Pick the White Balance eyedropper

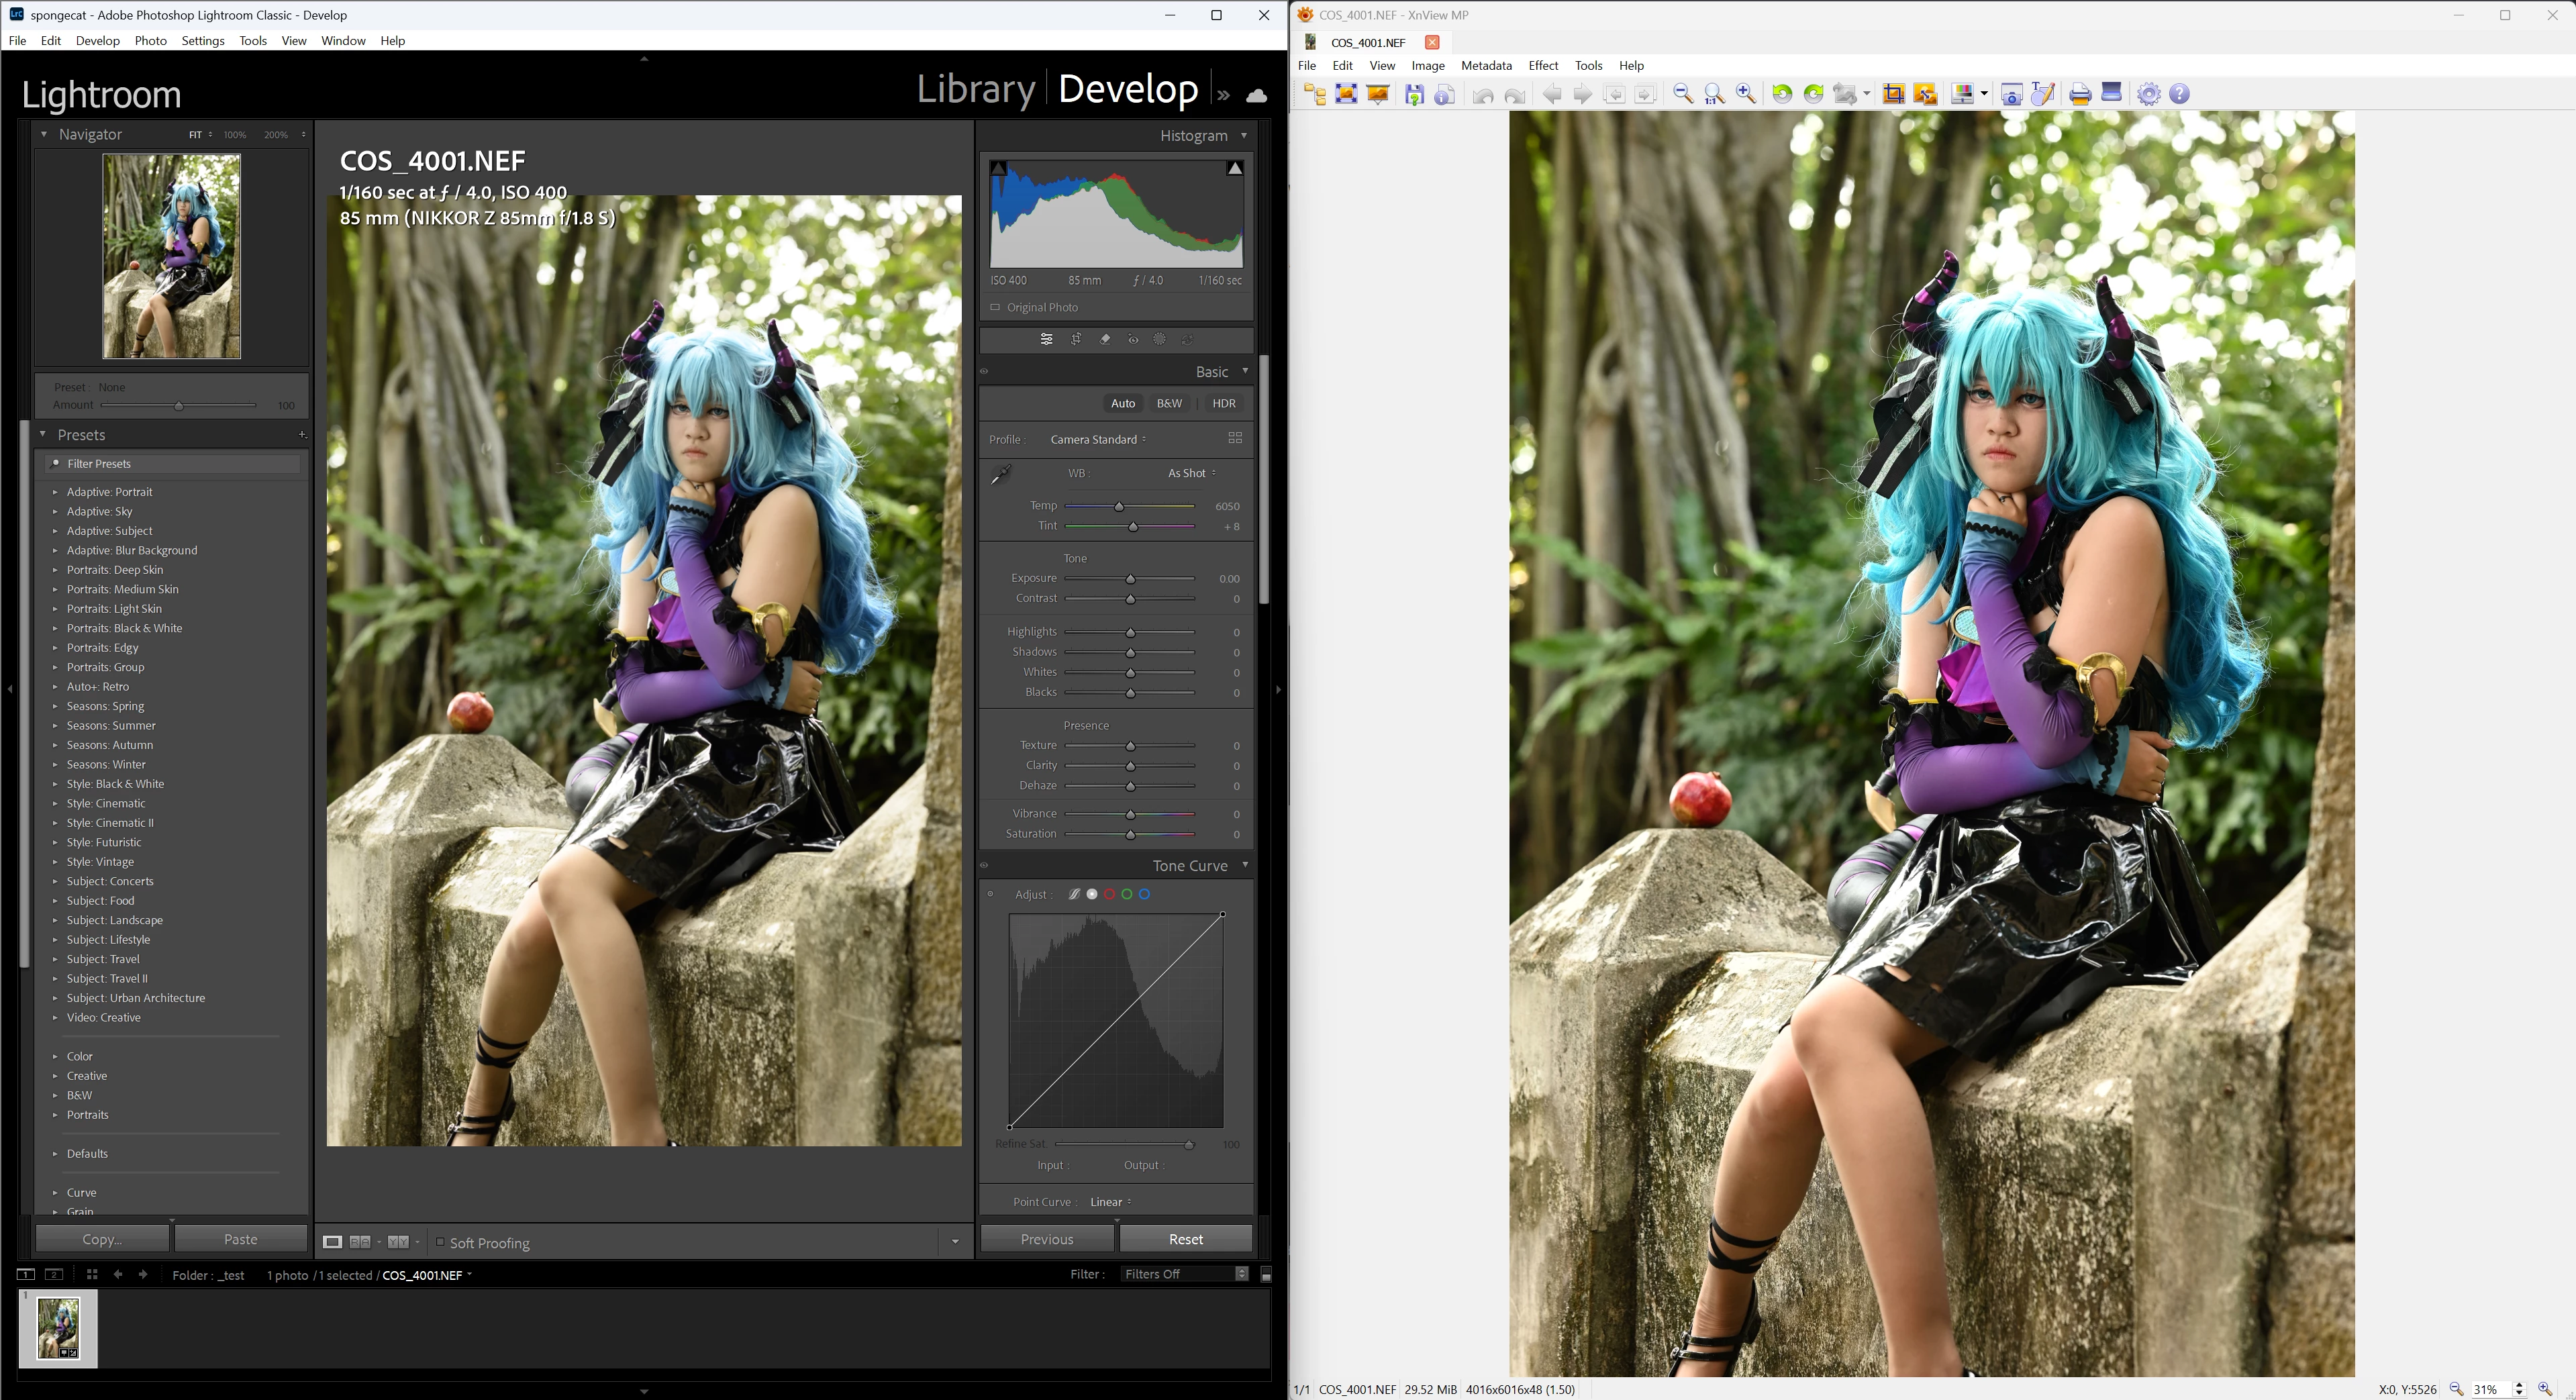1001,475
